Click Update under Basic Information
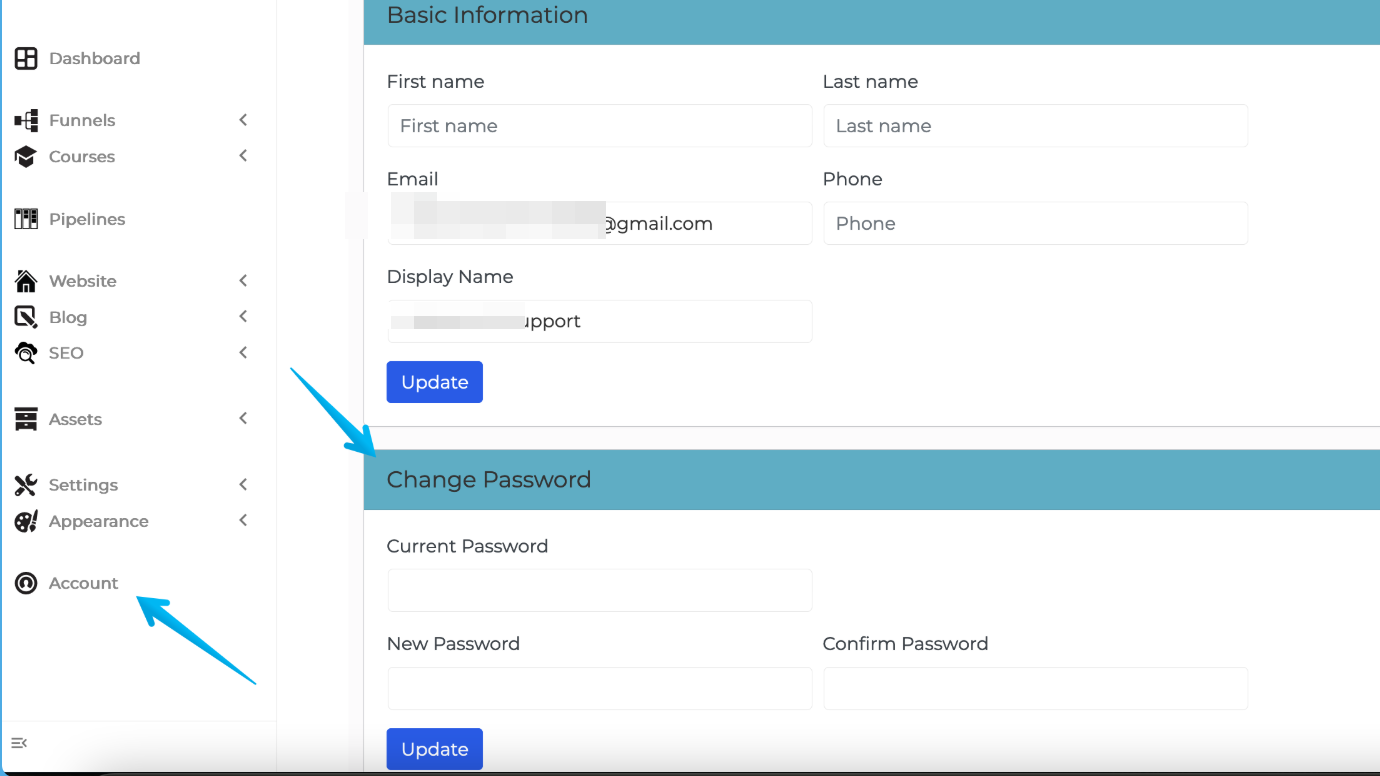The image size is (1380, 776). coord(434,381)
